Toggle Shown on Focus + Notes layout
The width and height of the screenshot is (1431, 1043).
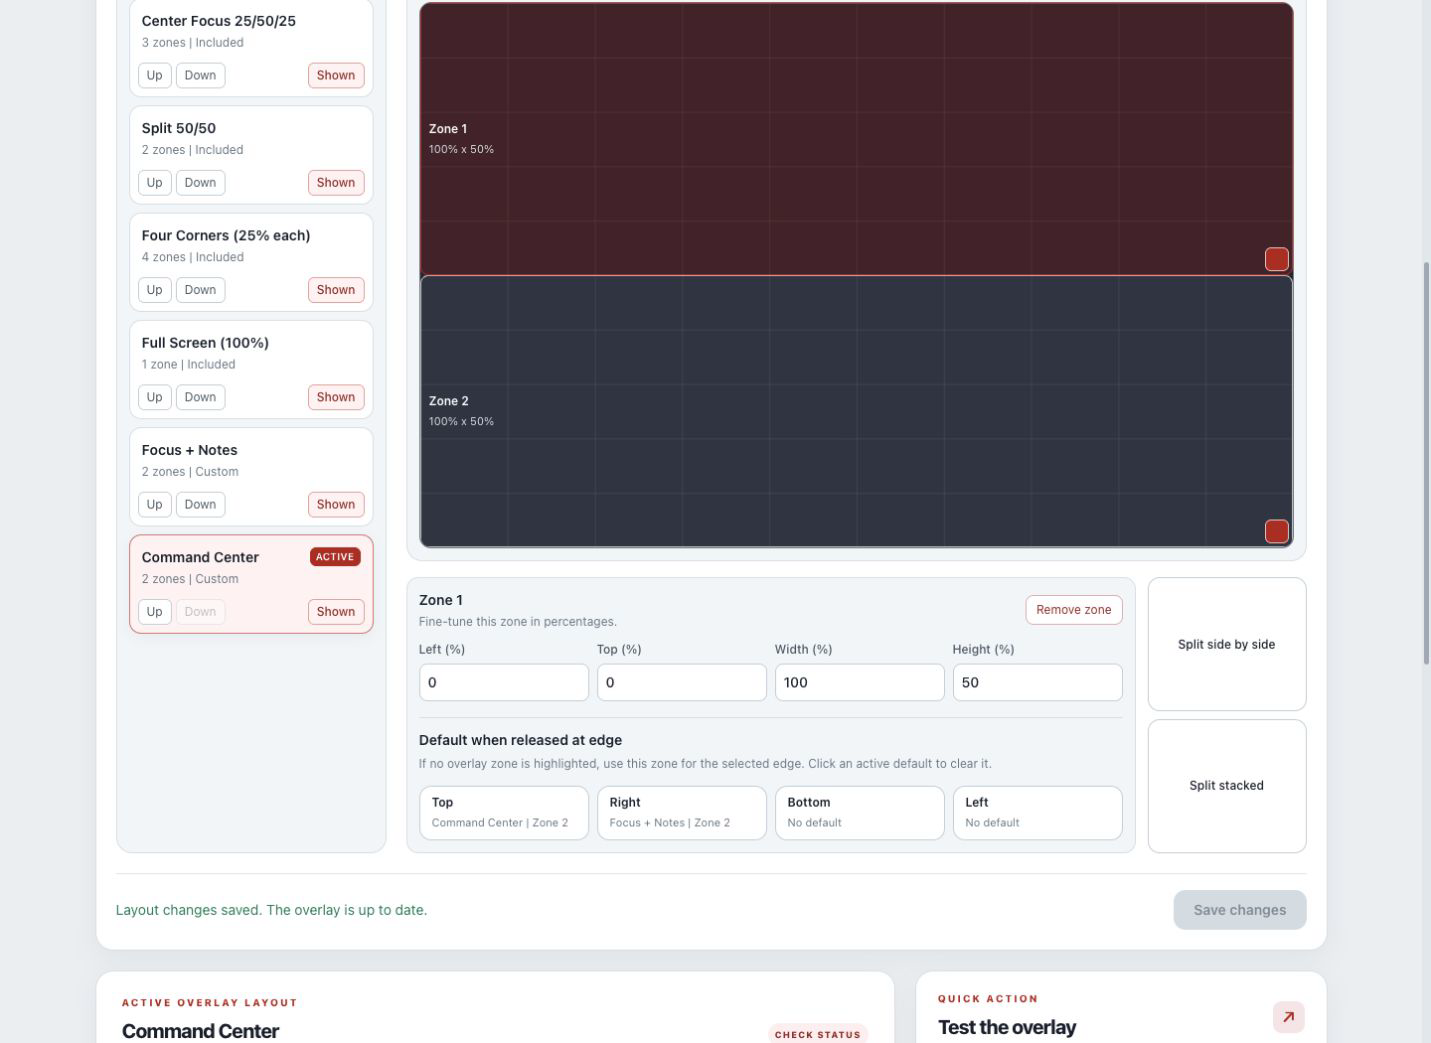click(336, 504)
